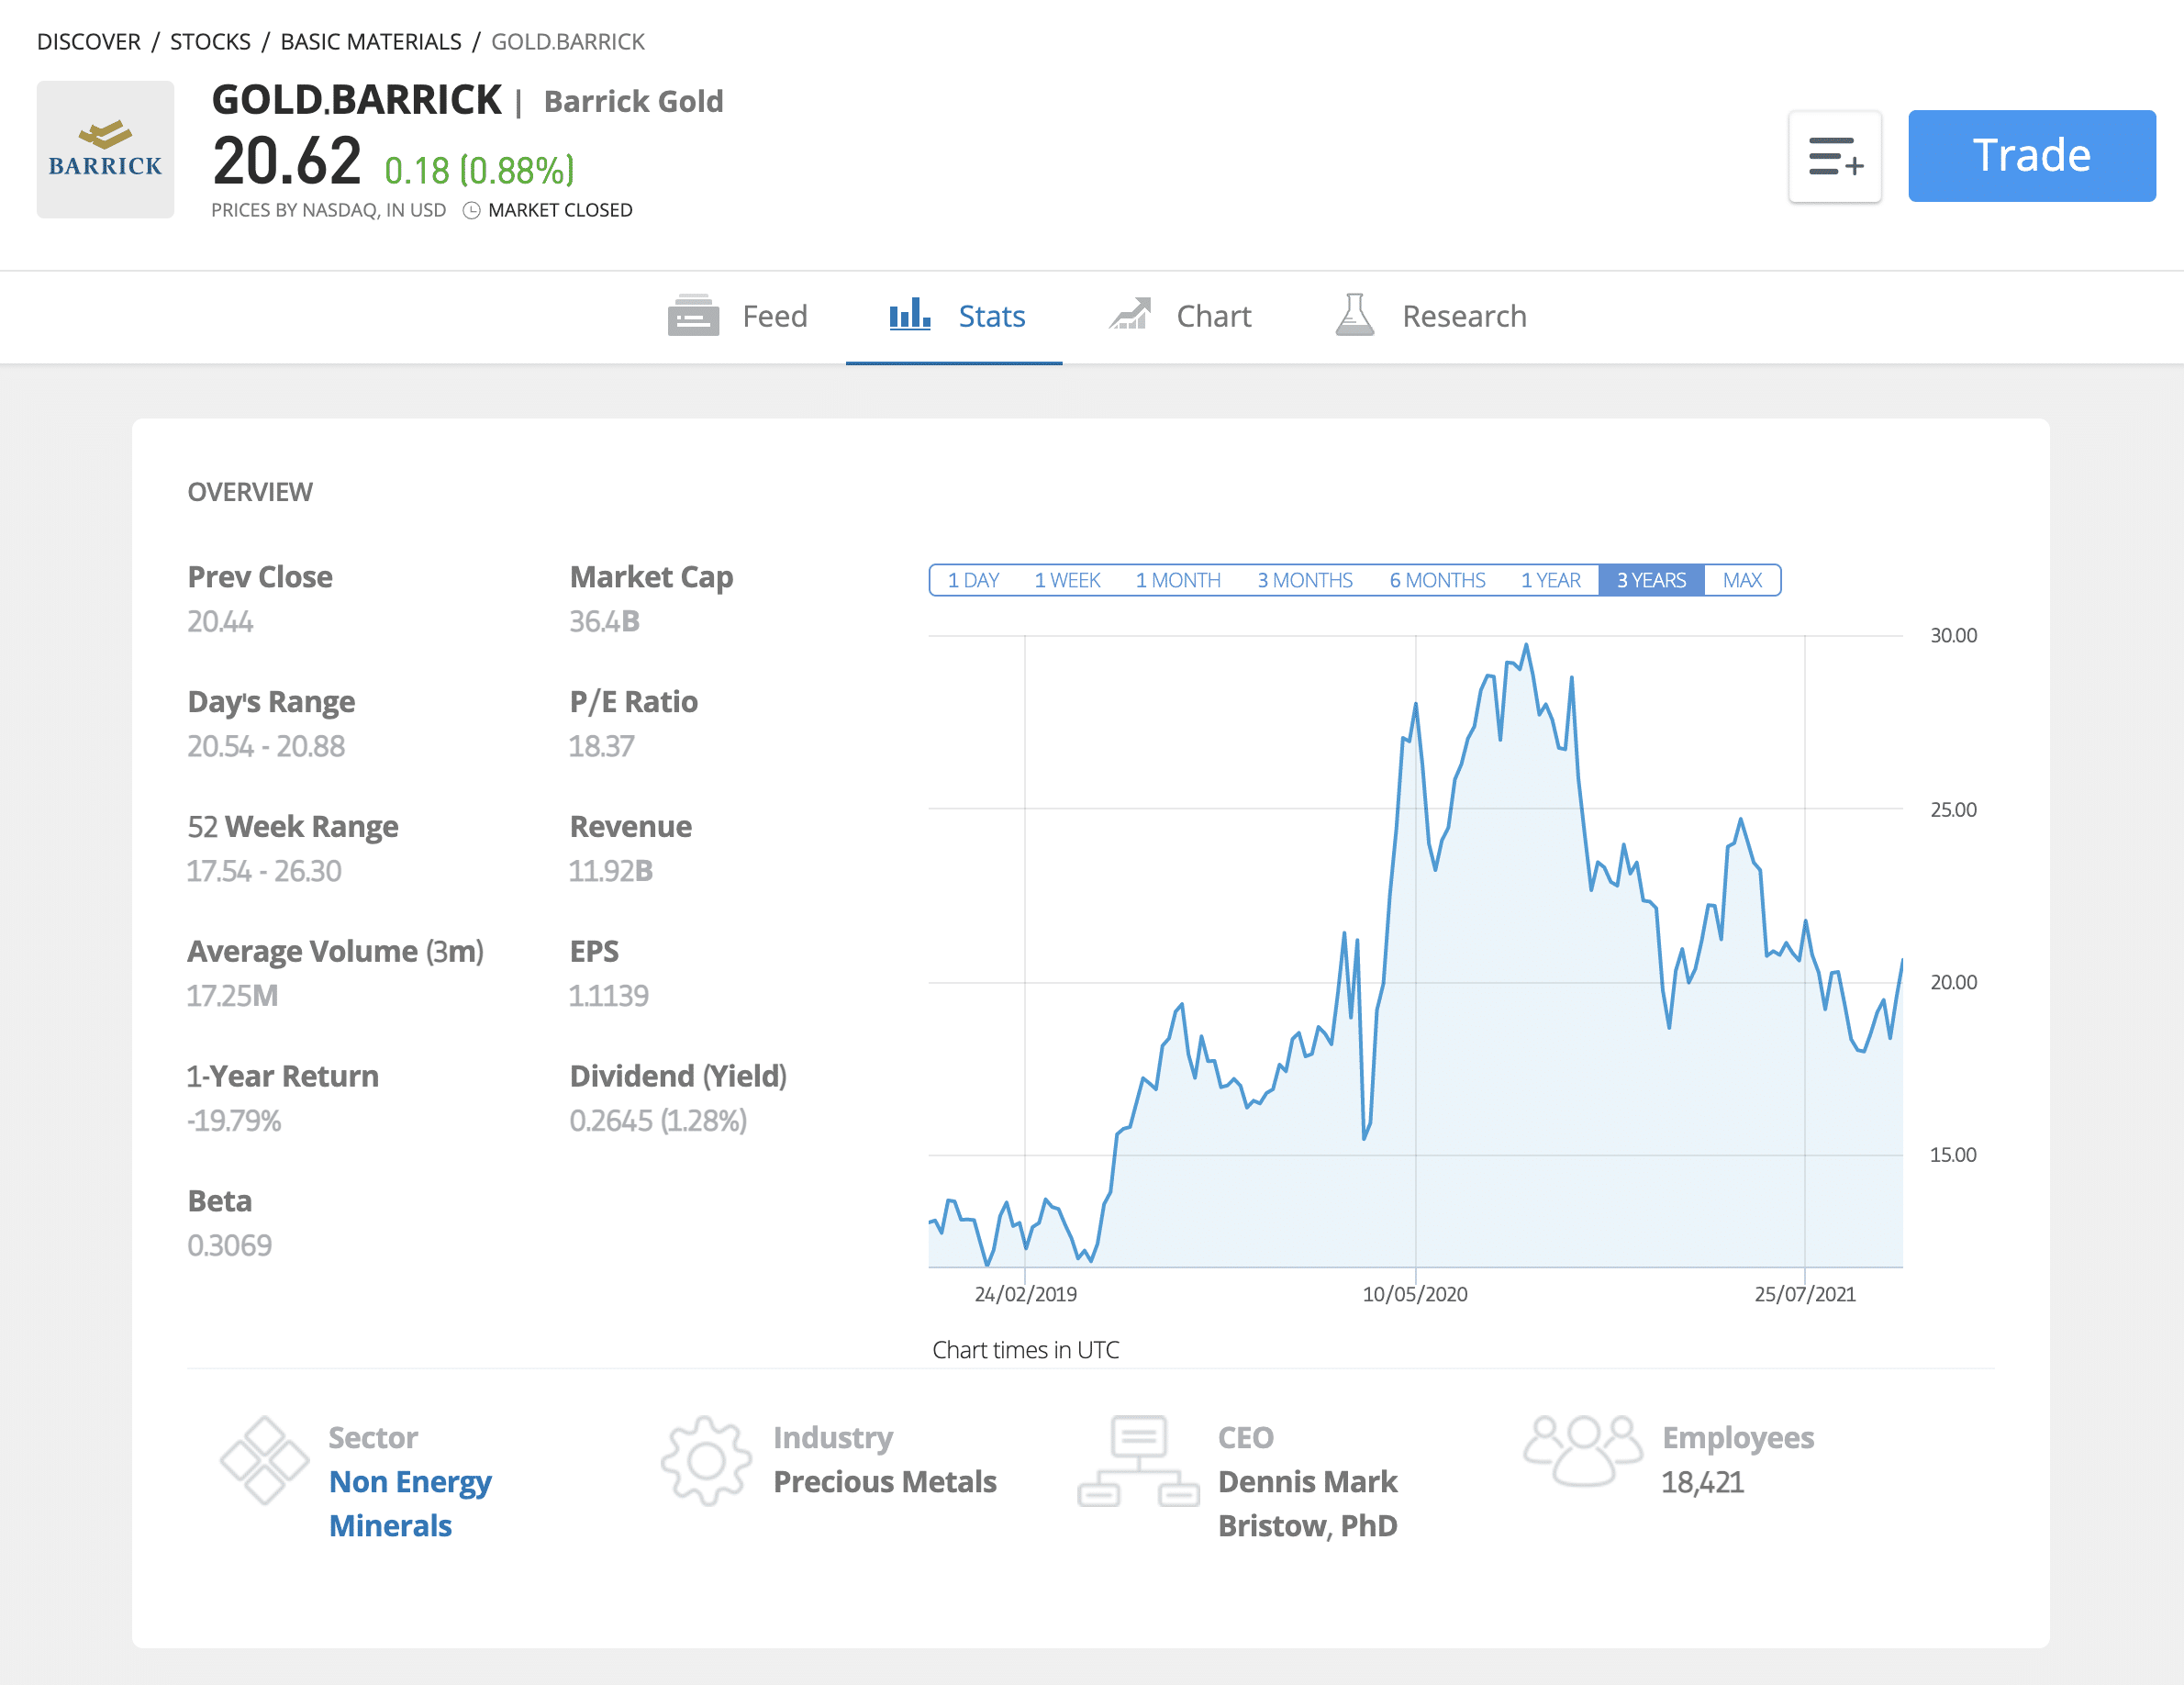Click the EPS value 1.1139

[609, 996]
